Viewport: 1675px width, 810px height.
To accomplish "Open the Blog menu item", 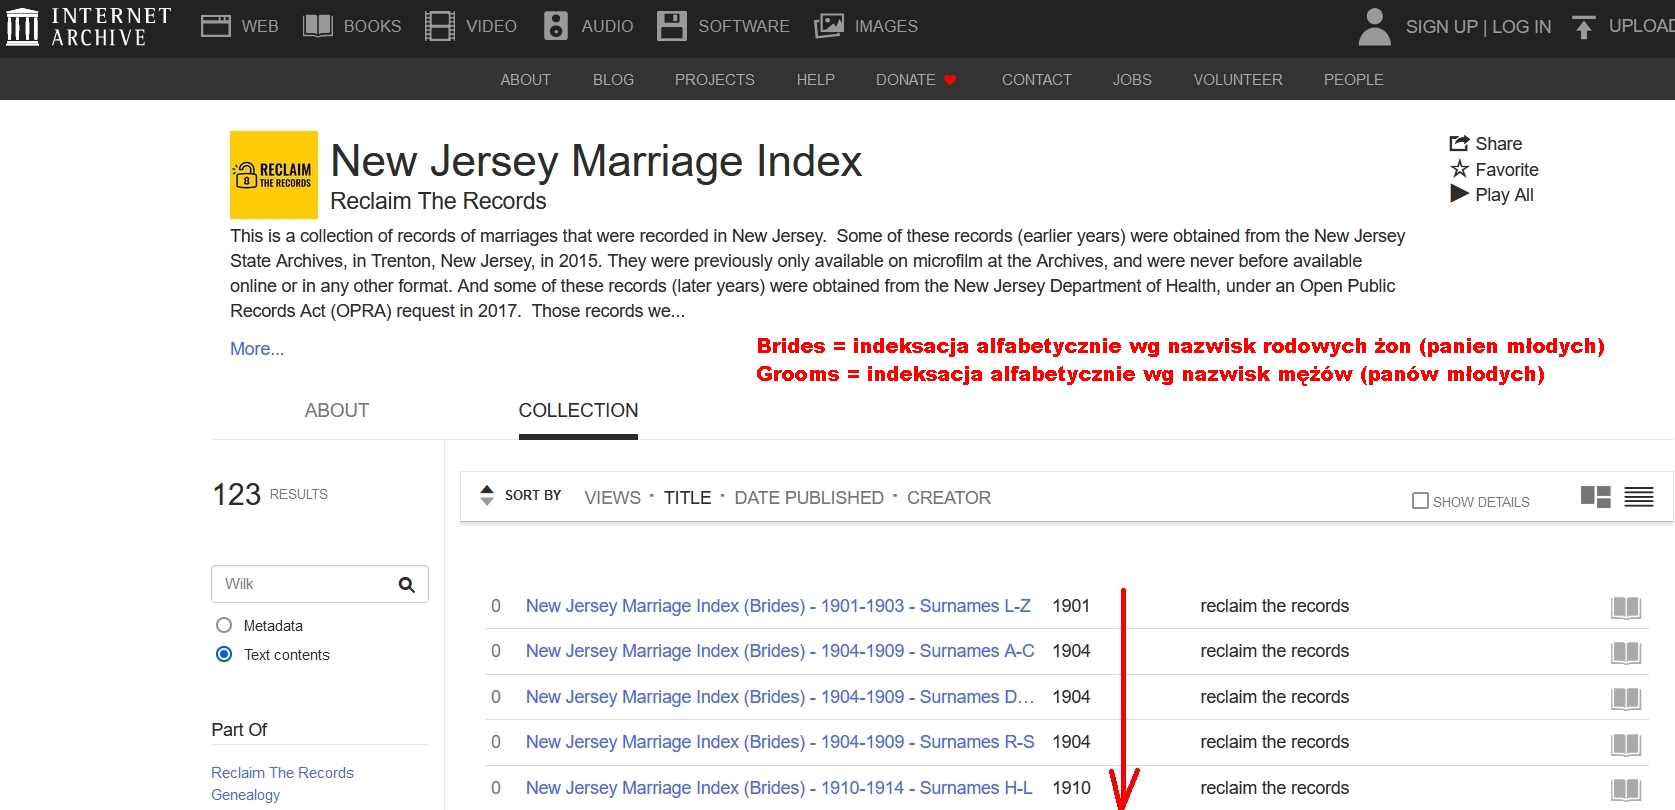I will pyautogui.click(x=613, y=79).
